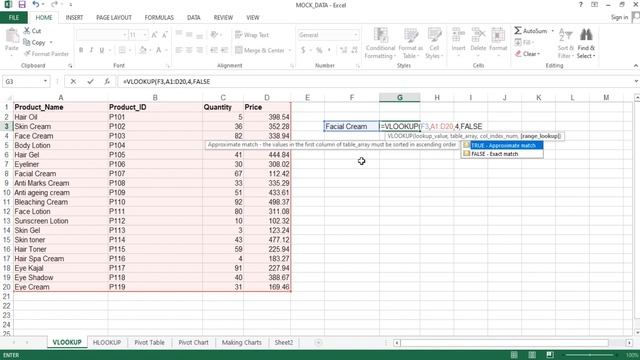Click the Normal view status bar icon
The height and width of the screenshot is (360, 640).
coord(514,355)
